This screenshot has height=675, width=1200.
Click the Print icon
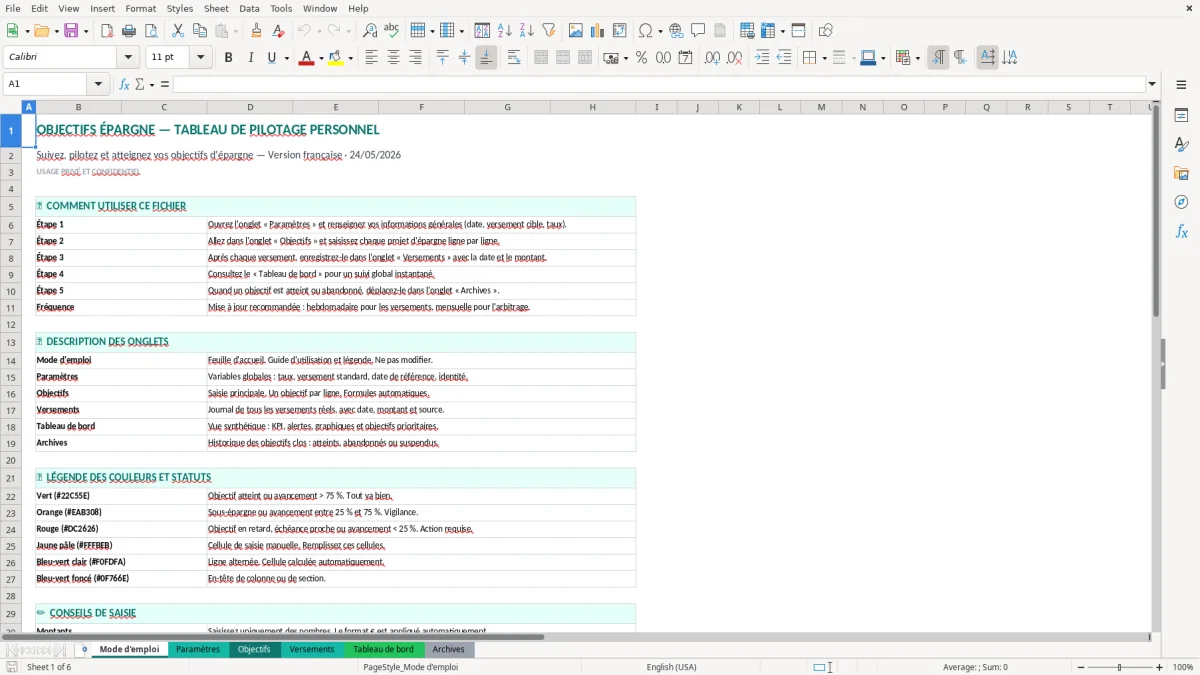(128, 31)
